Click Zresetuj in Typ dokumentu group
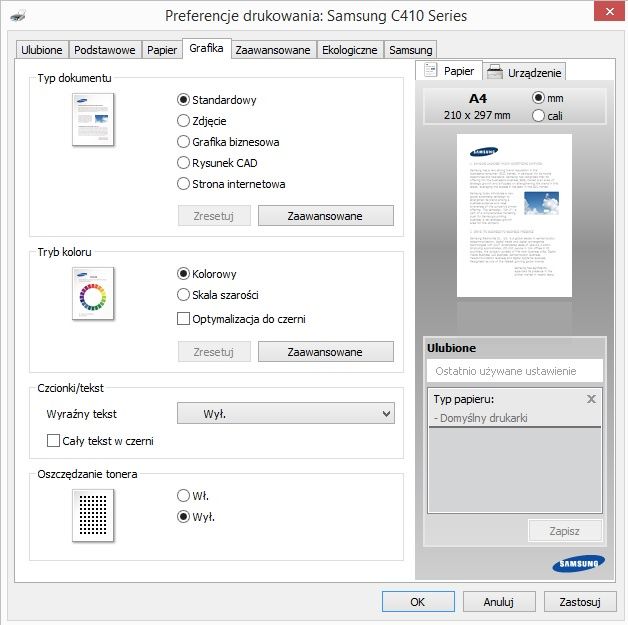 tap(214, 216)
